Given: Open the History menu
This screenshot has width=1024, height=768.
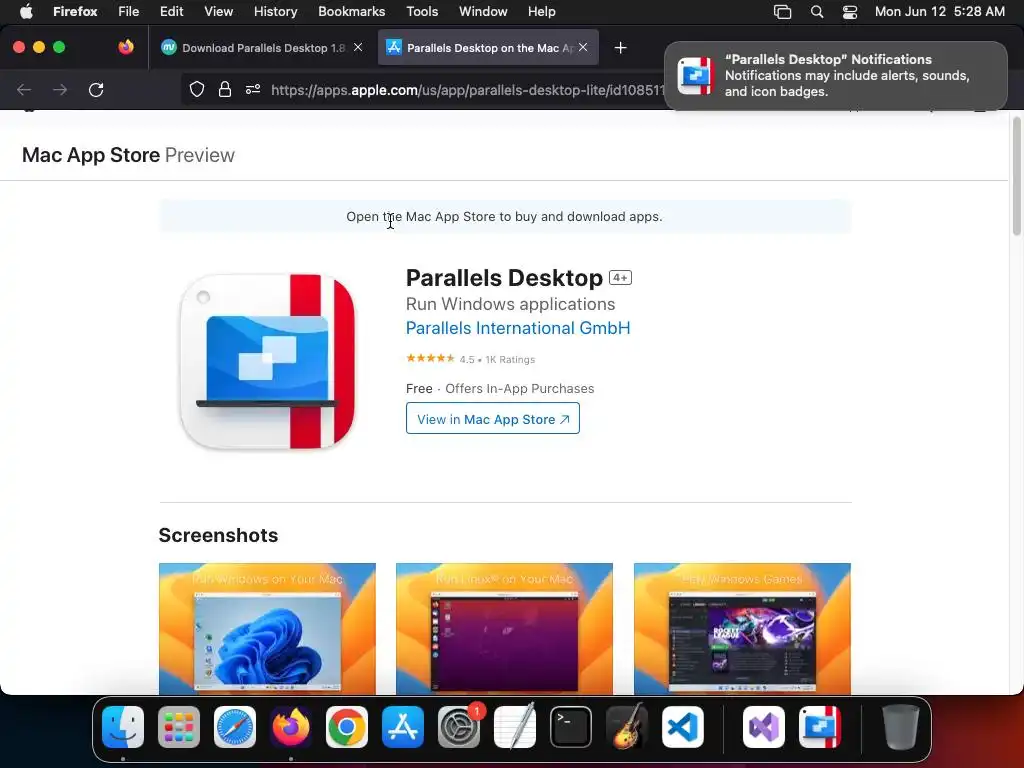Looking at the screenshot, I should pos(276,11).
